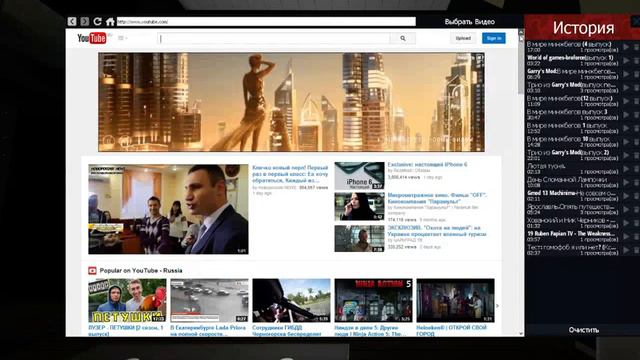The image size is (640, 360).
Task: Go back with the browser back arrow
Action: pos(72,21)
